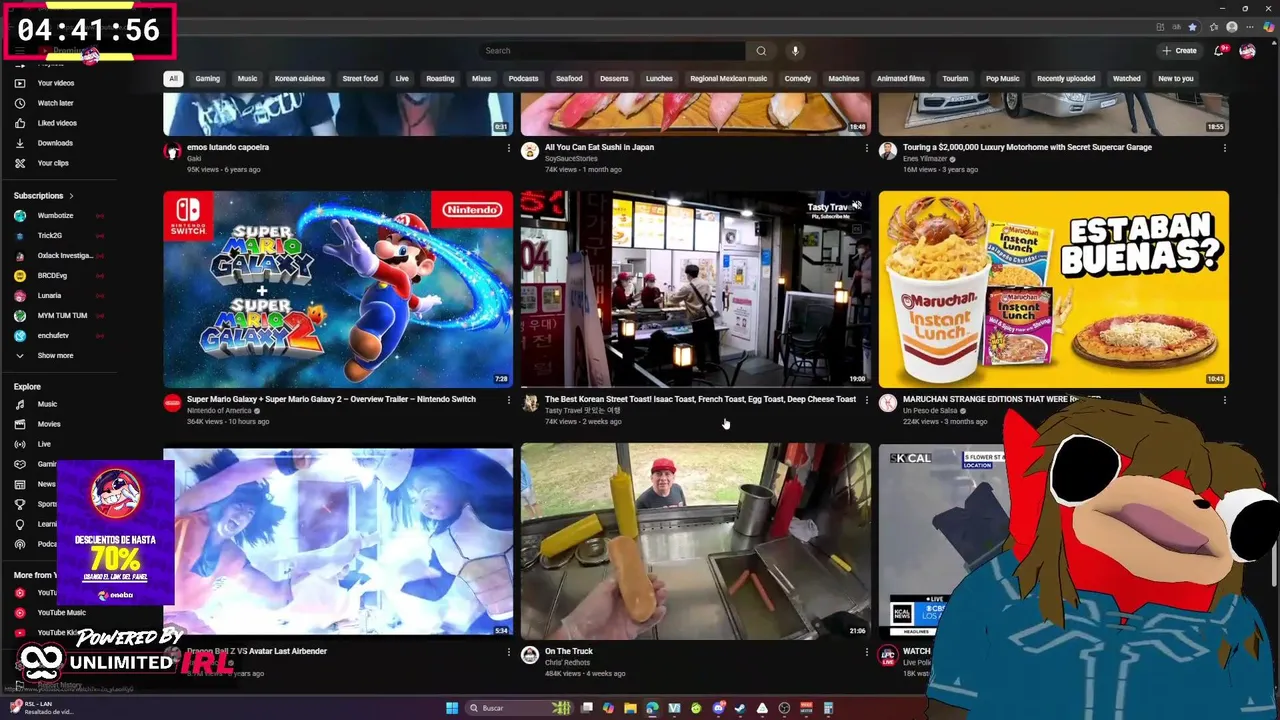
Task: Open MYM TUM TUM subscription channel
Action: 62,316
